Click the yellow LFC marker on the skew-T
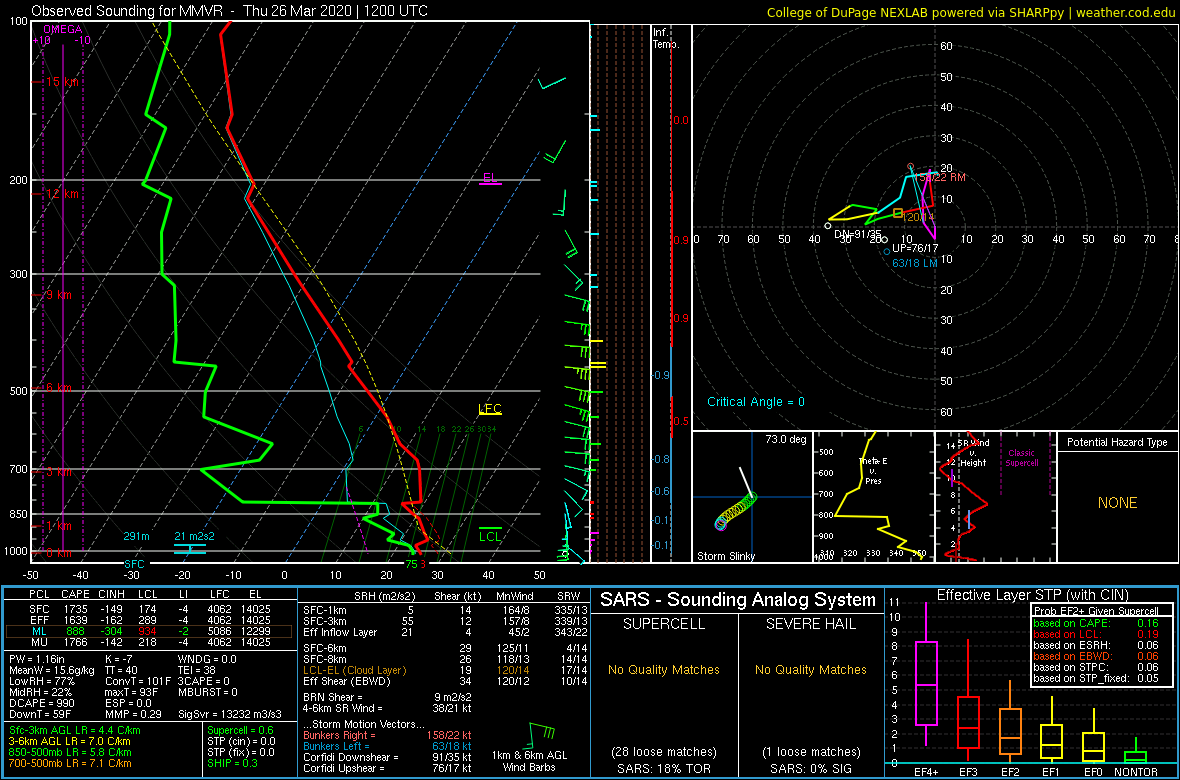1180x780 pixels. (x=490, y=409)
